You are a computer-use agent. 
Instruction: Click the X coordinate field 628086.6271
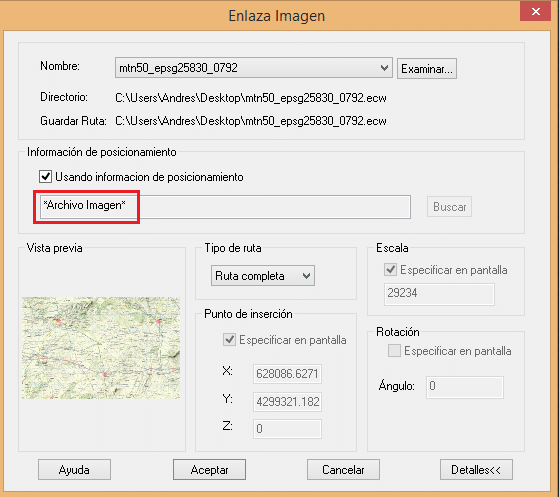[x=287, y=374]
